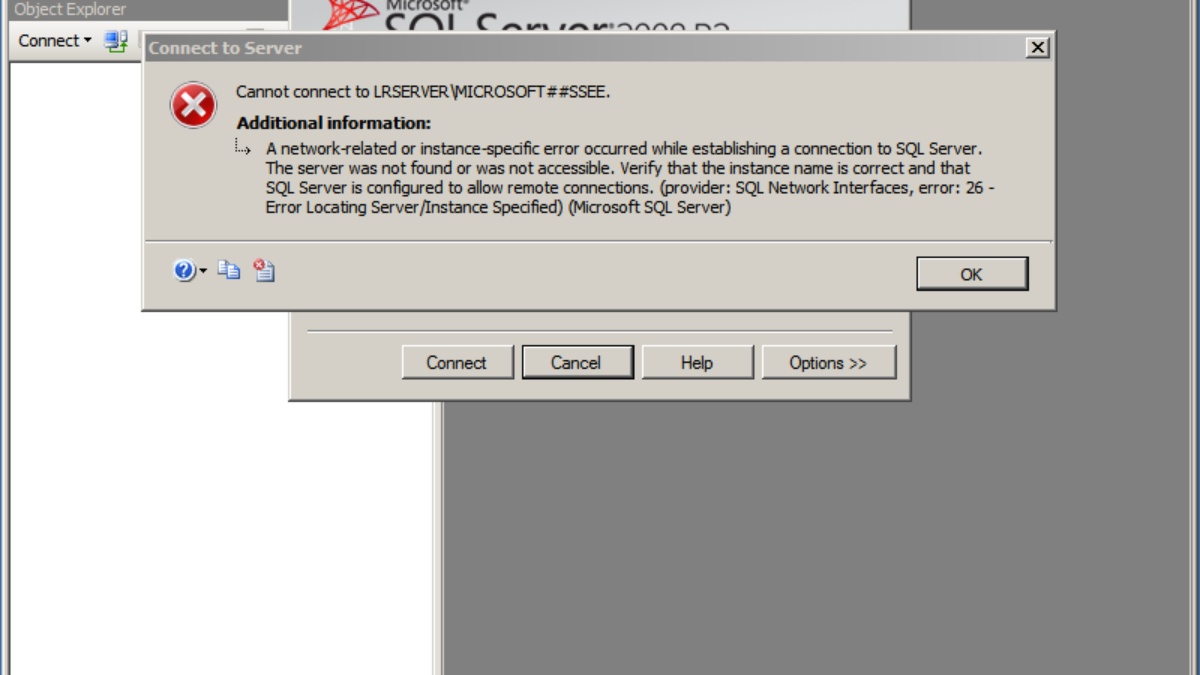Copy the error message text icon
This screenshot has width=1200, height=675.
tap(229, 270)
